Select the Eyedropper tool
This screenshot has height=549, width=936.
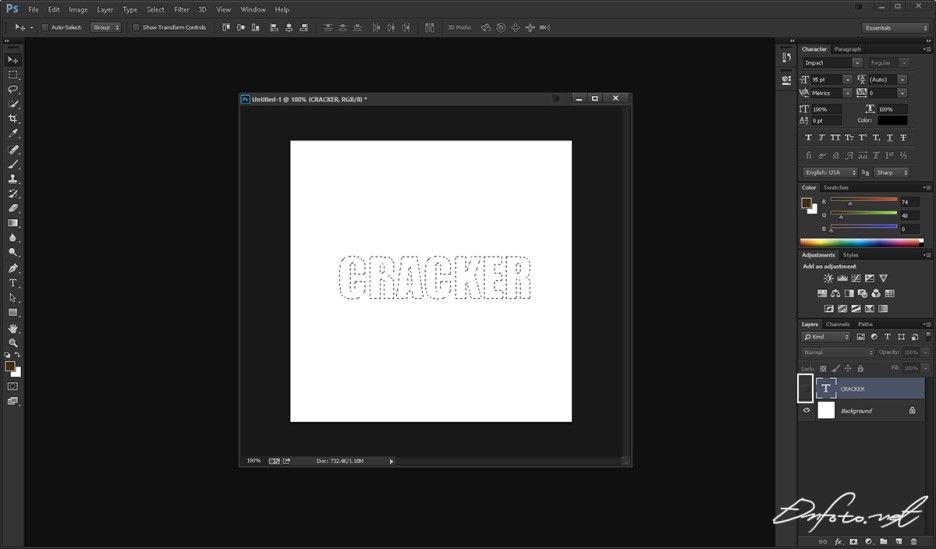13,134
